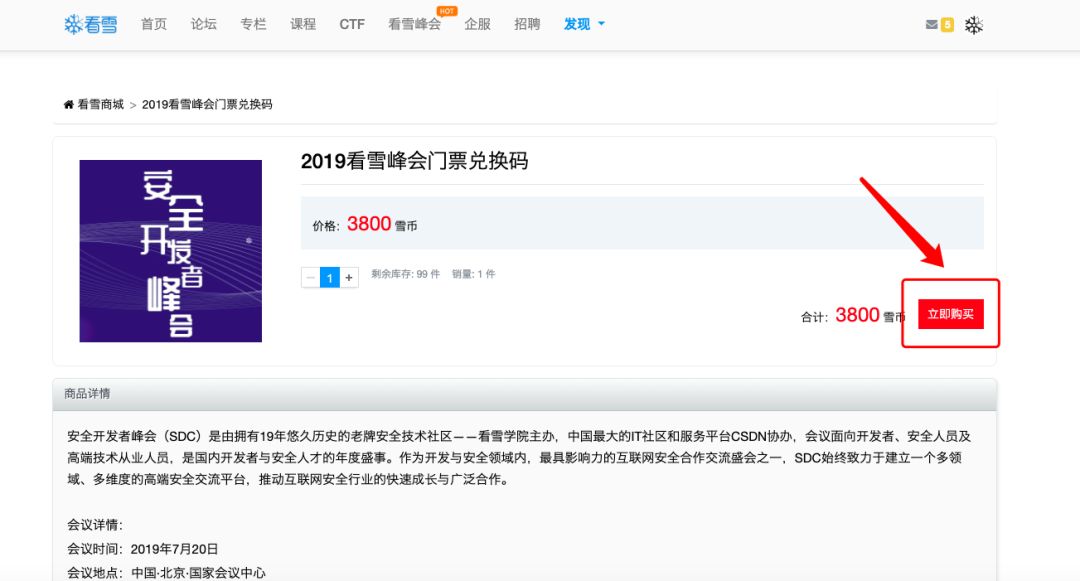1080x581 pixels.
Task: Click the 会议地点 line
Action: click(x=166, y=573)
